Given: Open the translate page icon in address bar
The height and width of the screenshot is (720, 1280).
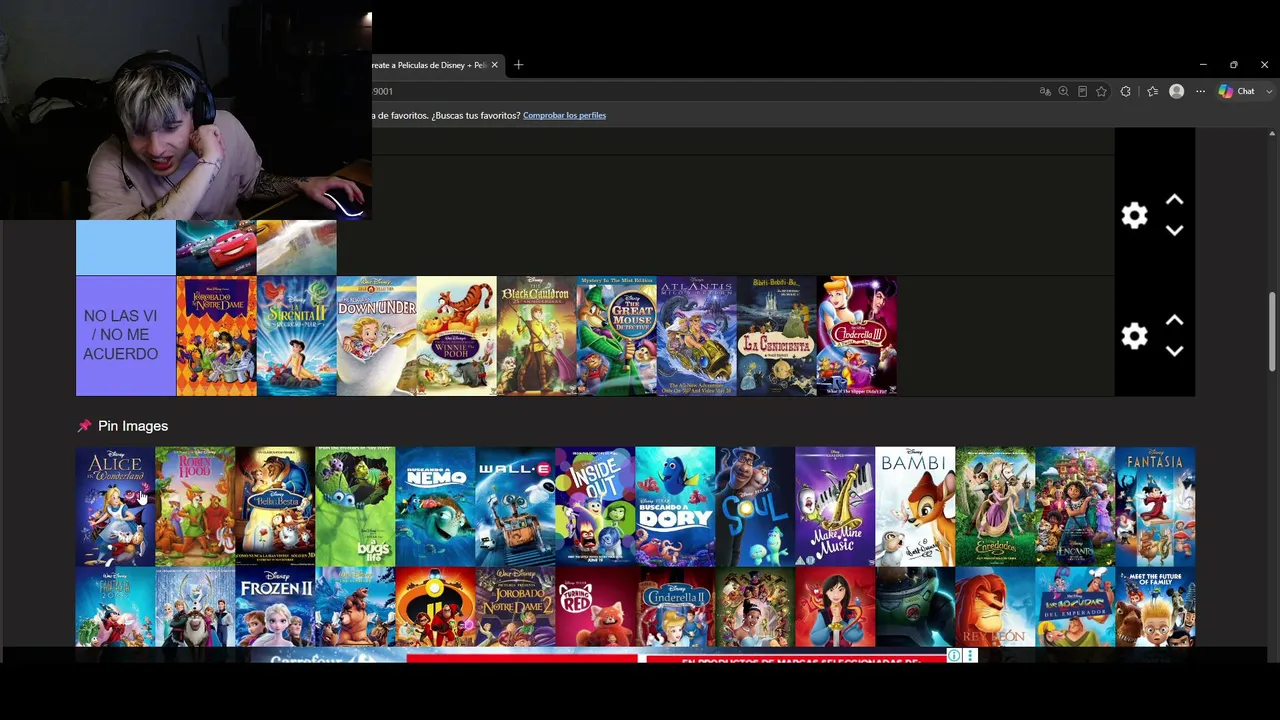Looking at the screenshot, I should pyautogui.click(x=1045, y=91).
